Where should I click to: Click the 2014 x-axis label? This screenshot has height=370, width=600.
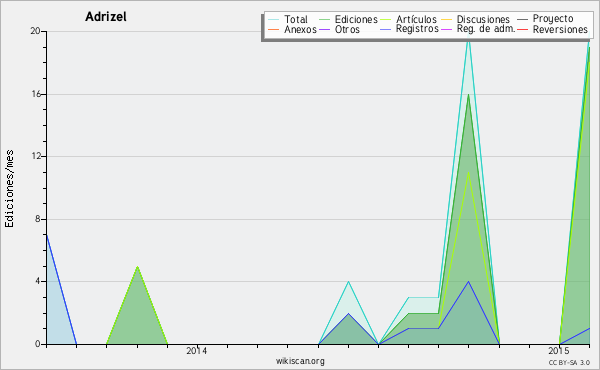click(x=197, y=350)
